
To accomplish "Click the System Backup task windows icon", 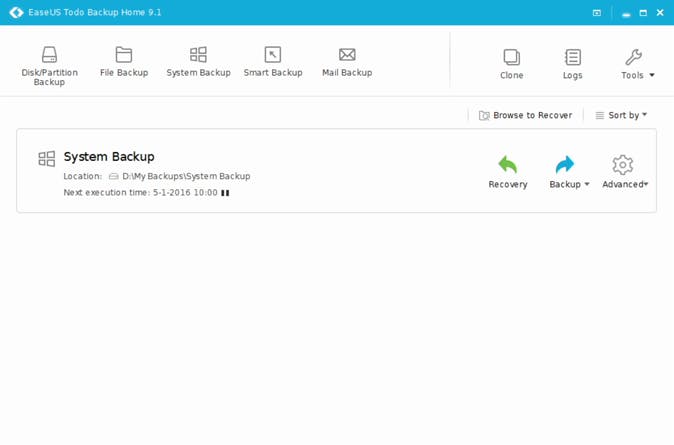I will click(x=47, y=159).
